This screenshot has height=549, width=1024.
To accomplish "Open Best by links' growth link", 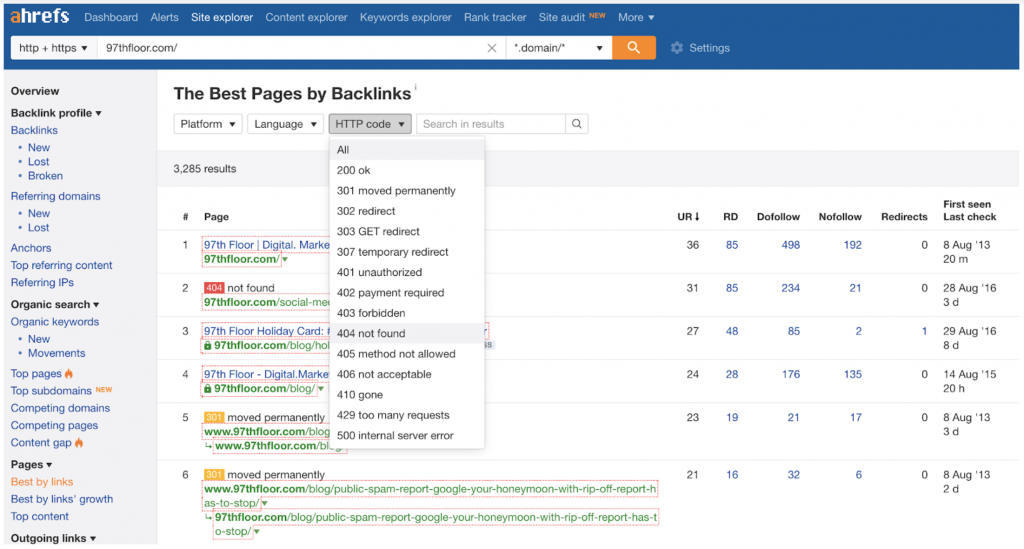I will (61, 499).
